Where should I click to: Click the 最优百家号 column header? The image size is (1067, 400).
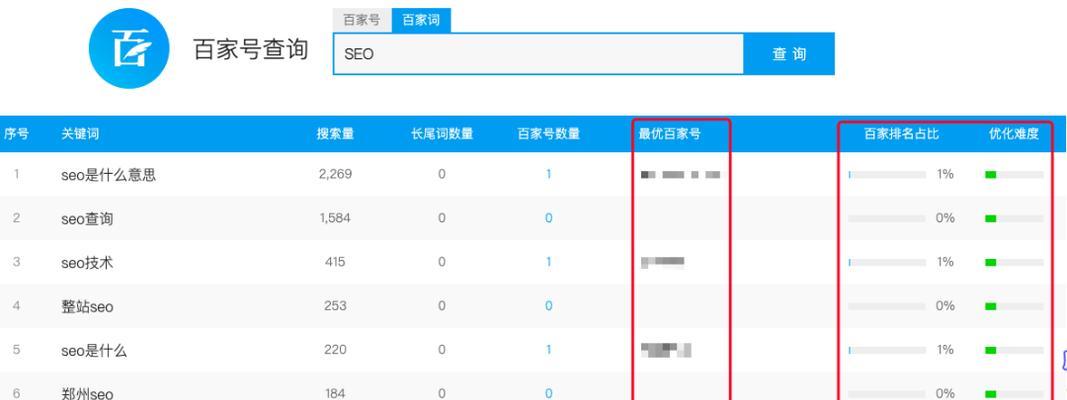pos(669,134)
